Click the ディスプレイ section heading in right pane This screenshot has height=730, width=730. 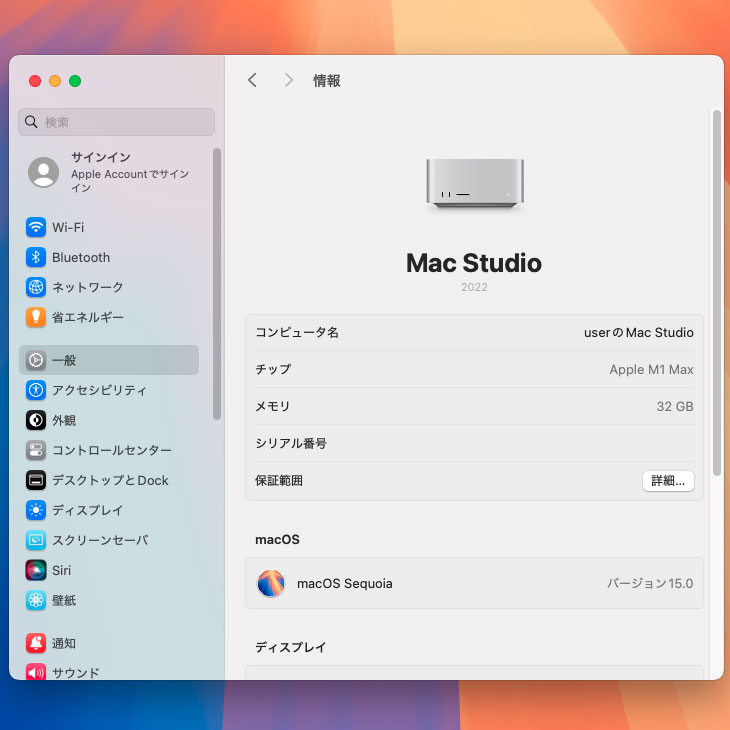click(291, 647)
